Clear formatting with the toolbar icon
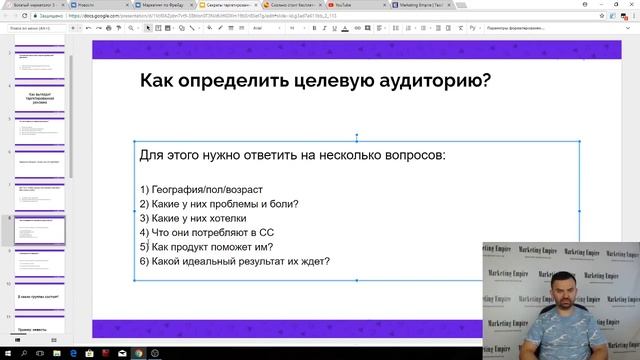The width and height of the screenshot is (640, 360). tap(460, 28)
